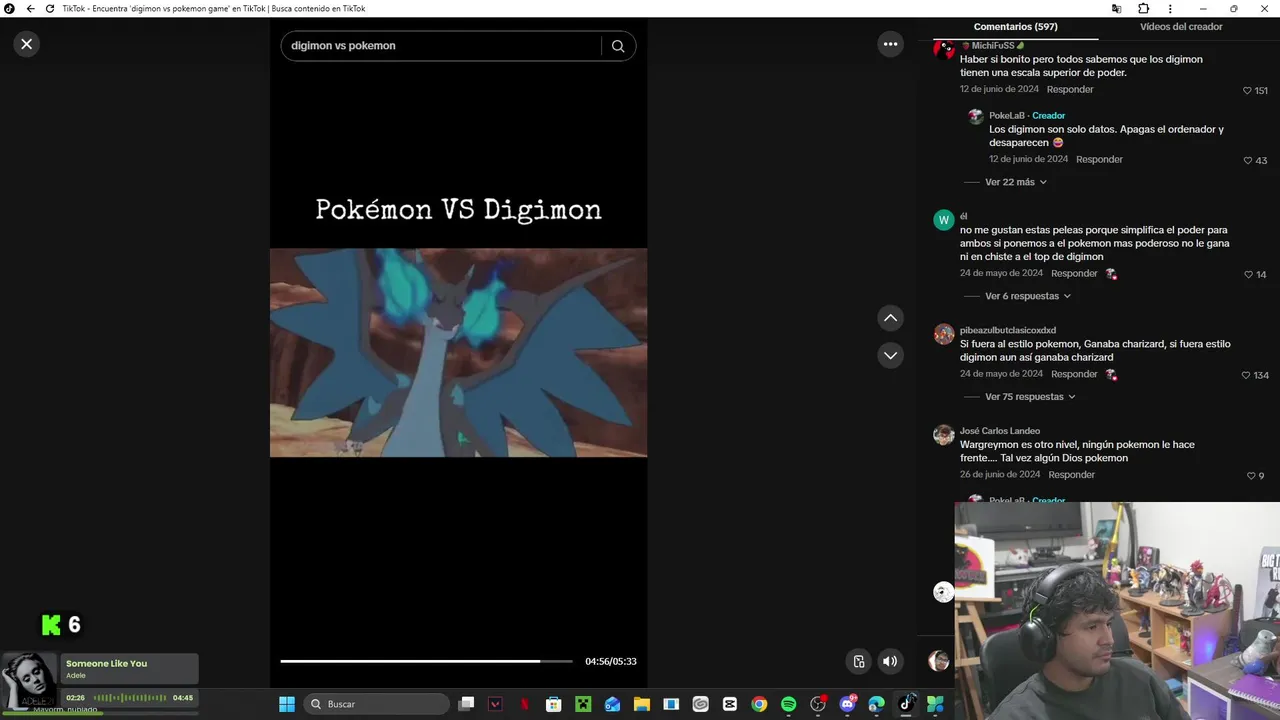
Task: Like José Carlos Landeo's comment with 9 likes
Action: [x=1250, y=476]
